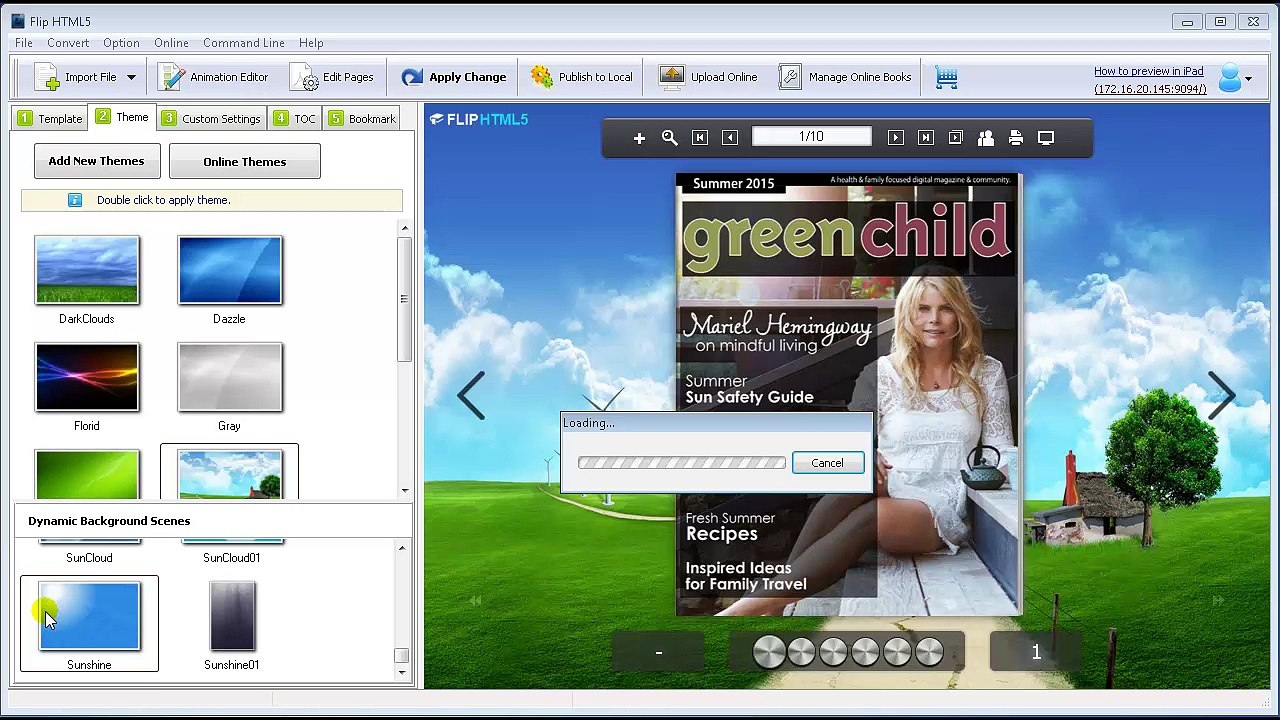This screenshot has height=720, width=1280.
Task: Open the File menu
Action: (x=24, y=43)
